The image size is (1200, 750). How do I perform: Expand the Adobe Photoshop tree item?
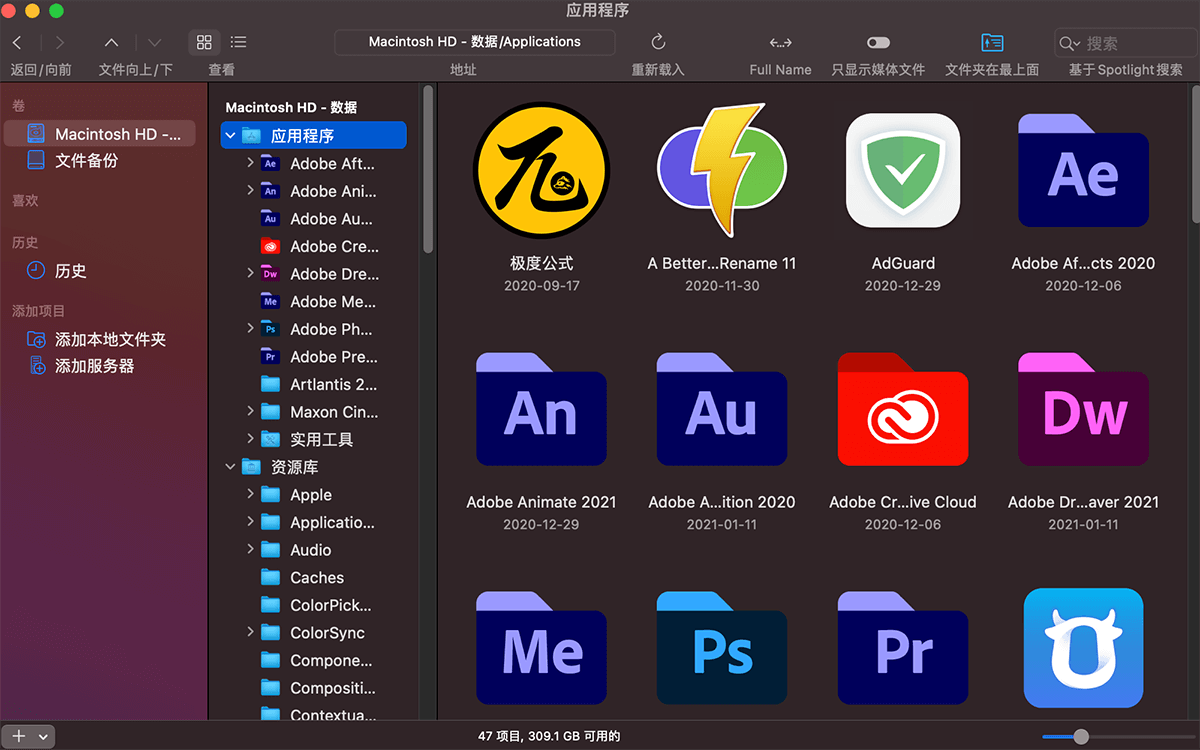coord(250,329)
